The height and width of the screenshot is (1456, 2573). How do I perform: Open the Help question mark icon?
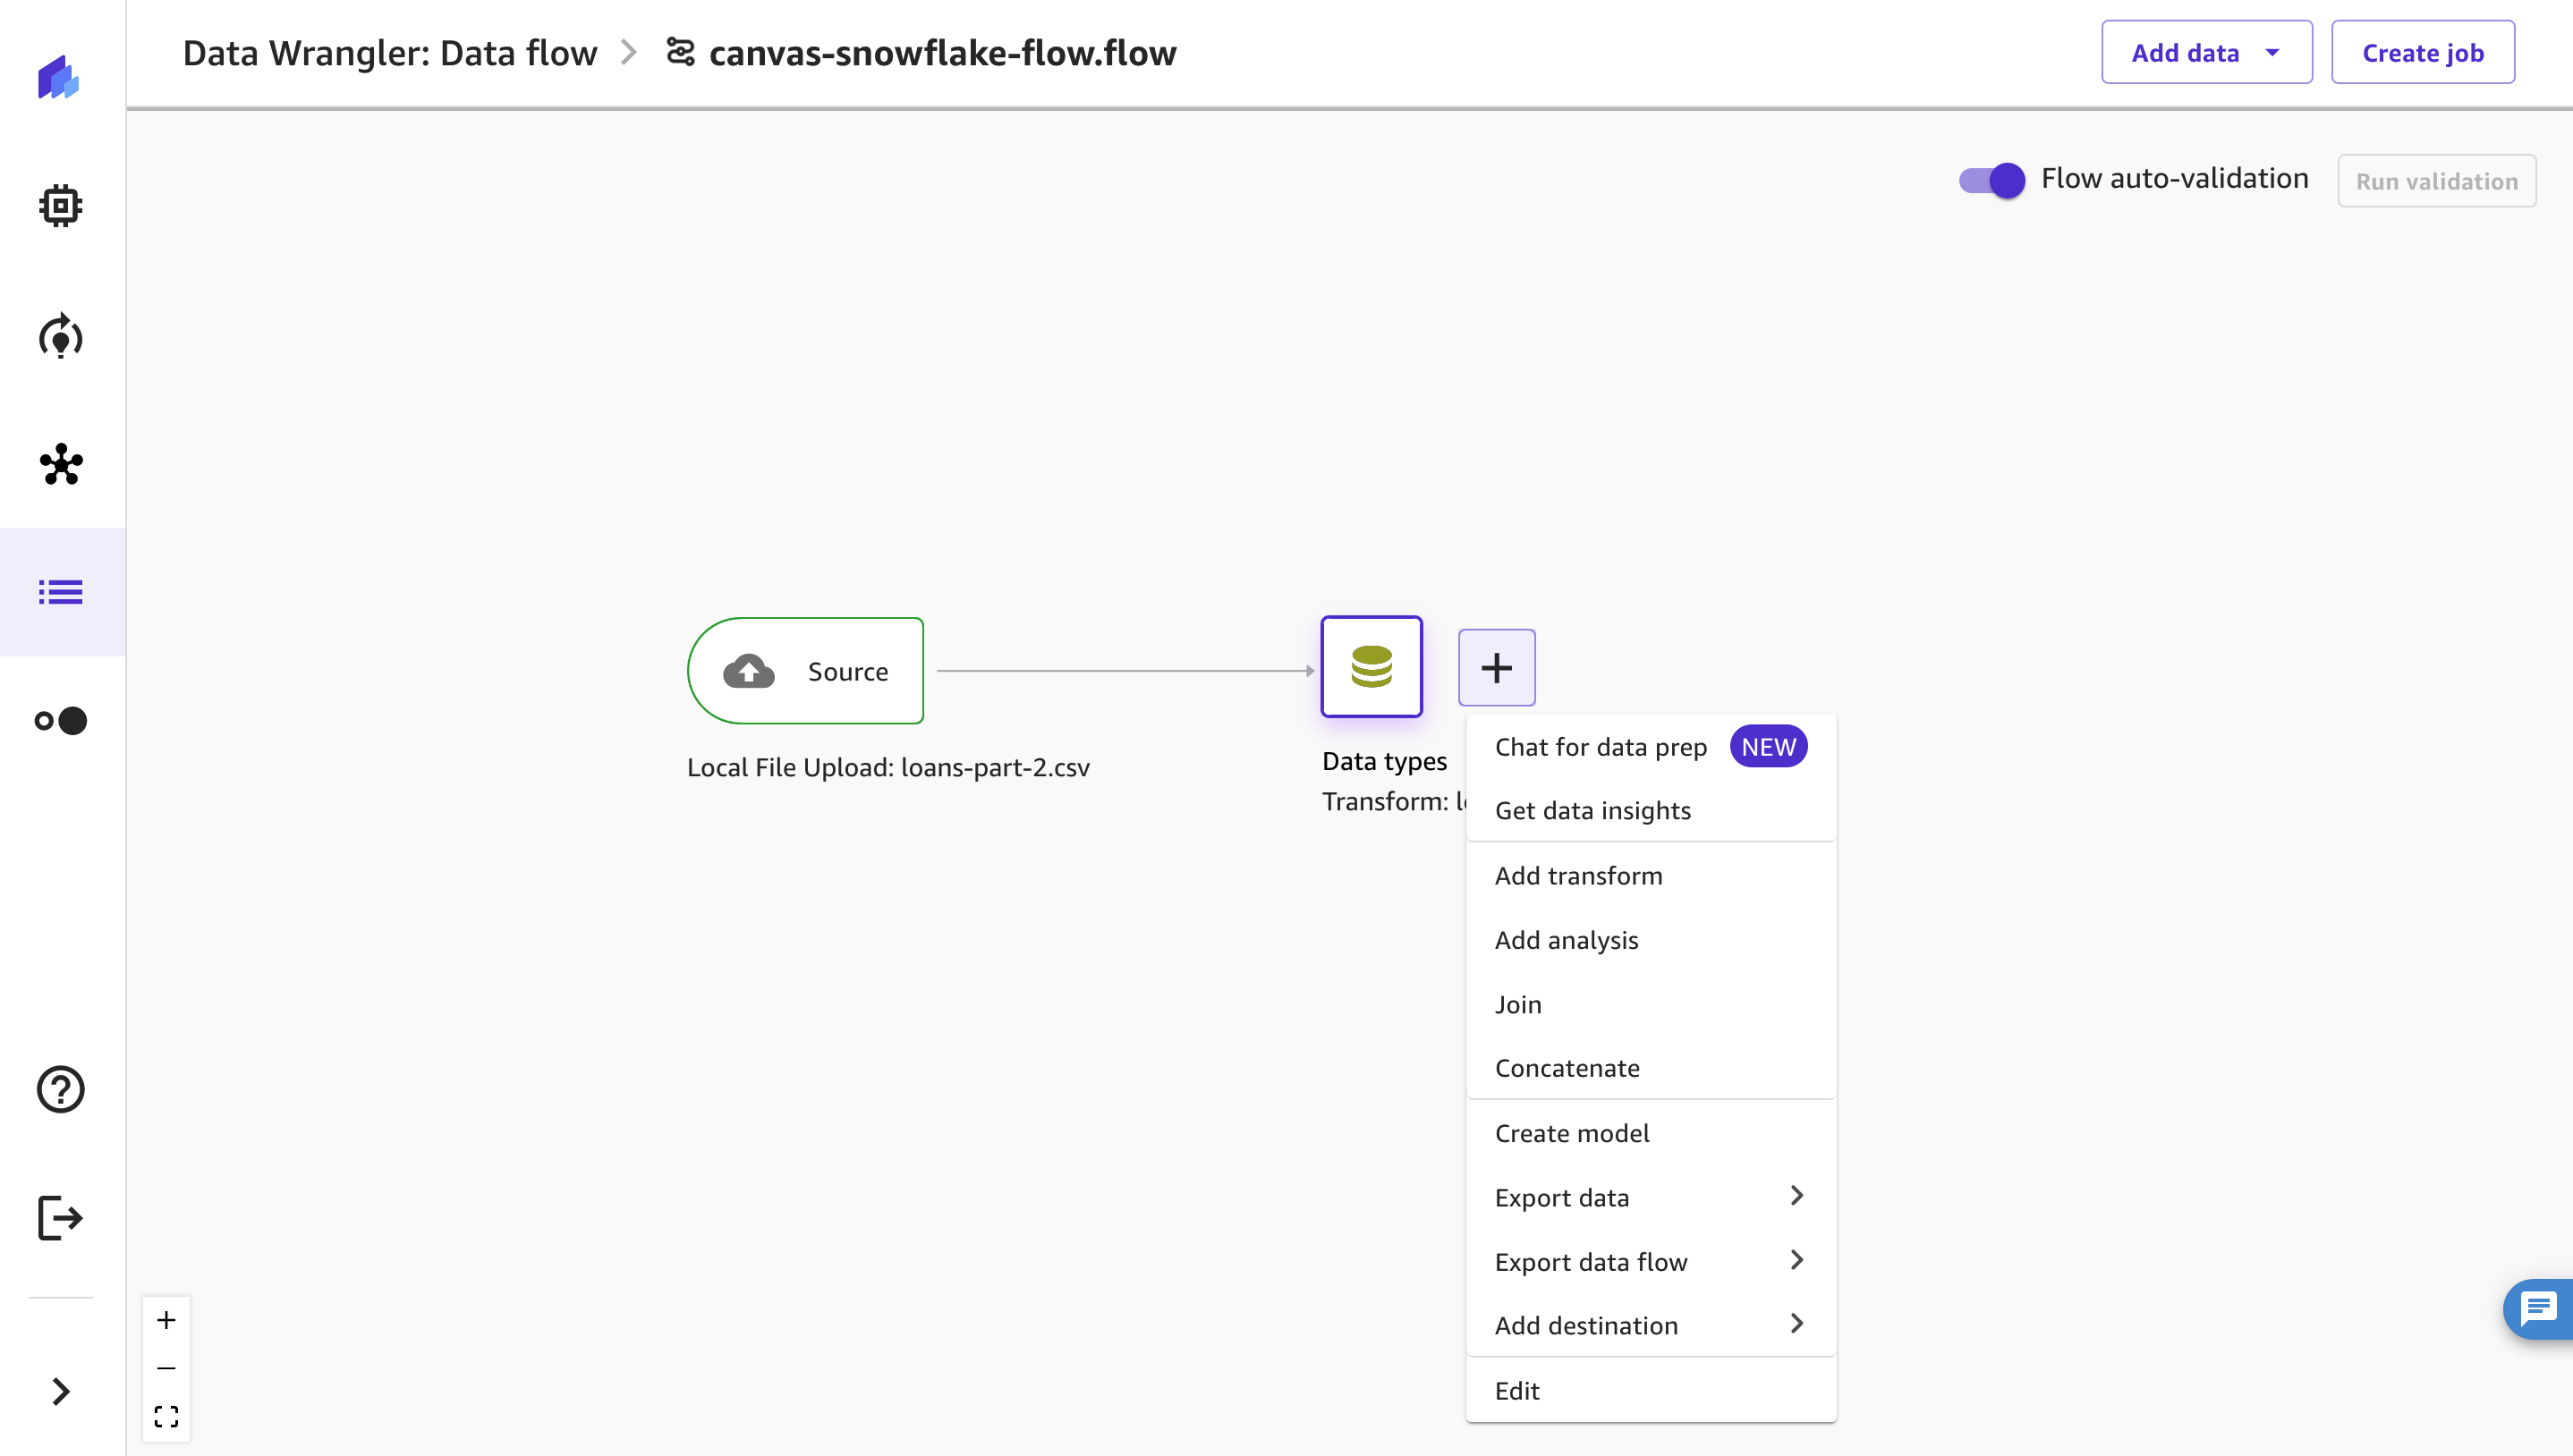60,1089
